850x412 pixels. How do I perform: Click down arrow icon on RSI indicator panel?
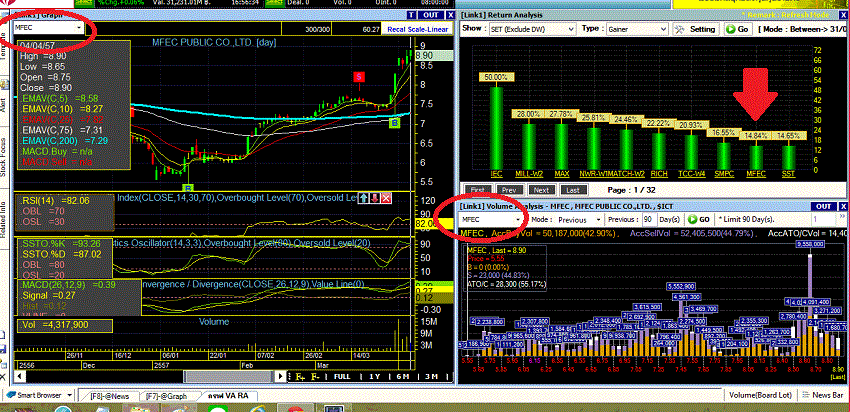point(375,199)
